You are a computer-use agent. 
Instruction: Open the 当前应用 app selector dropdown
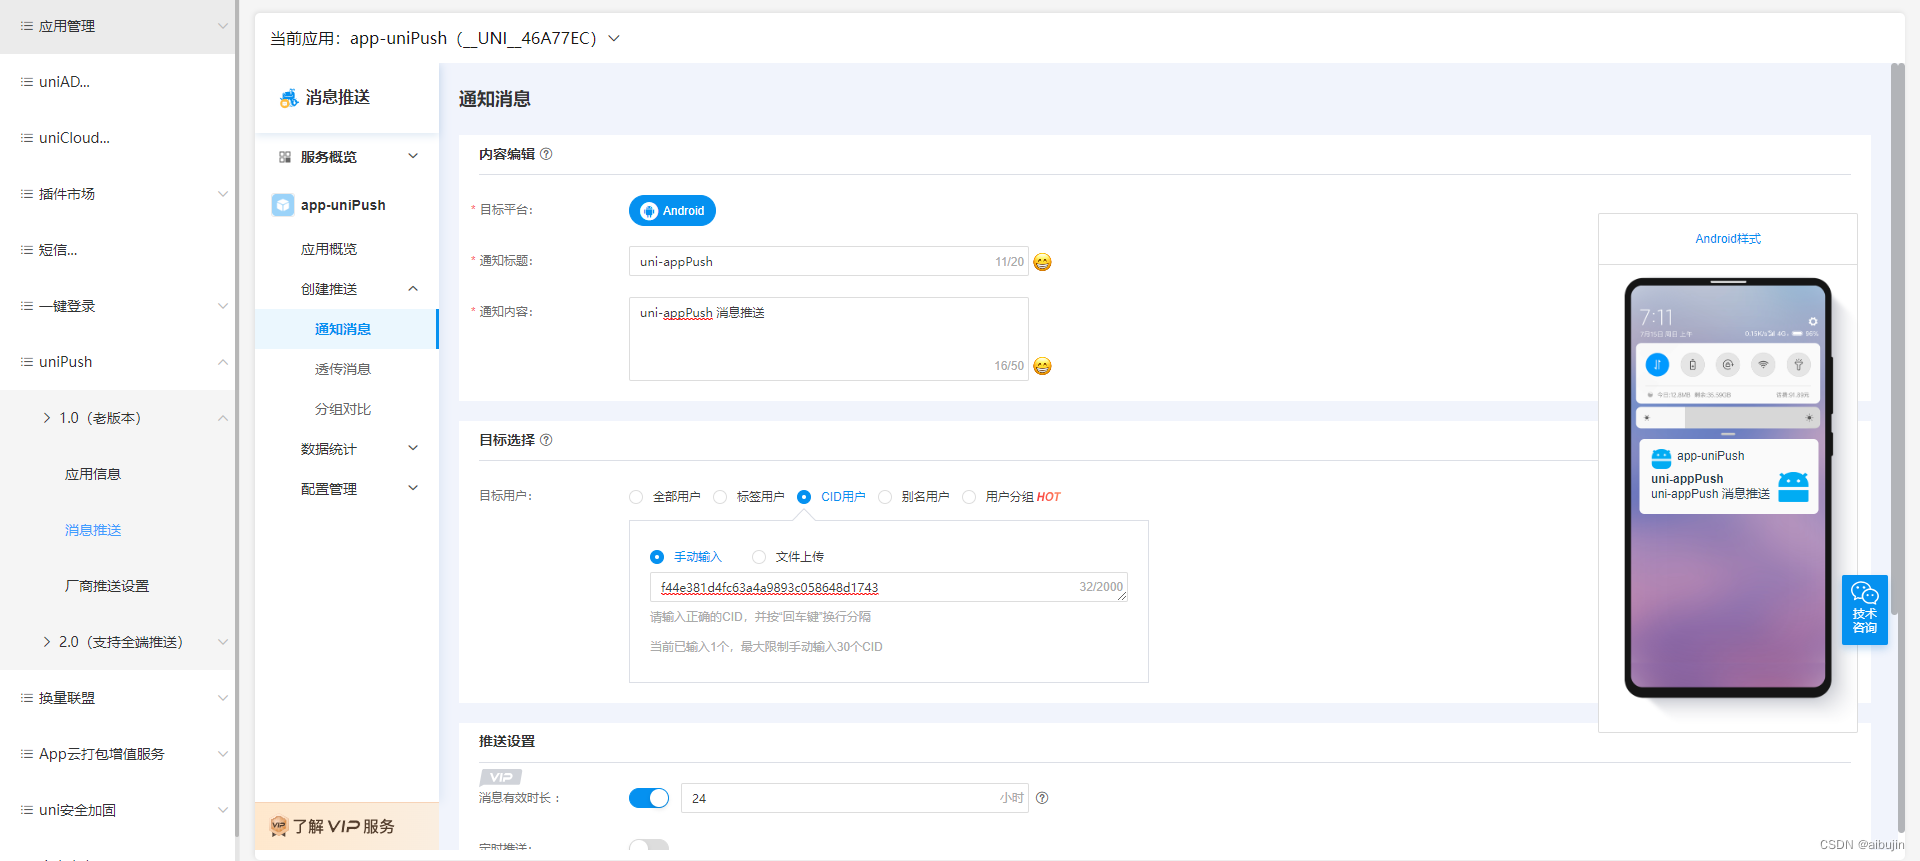[614, 38]
